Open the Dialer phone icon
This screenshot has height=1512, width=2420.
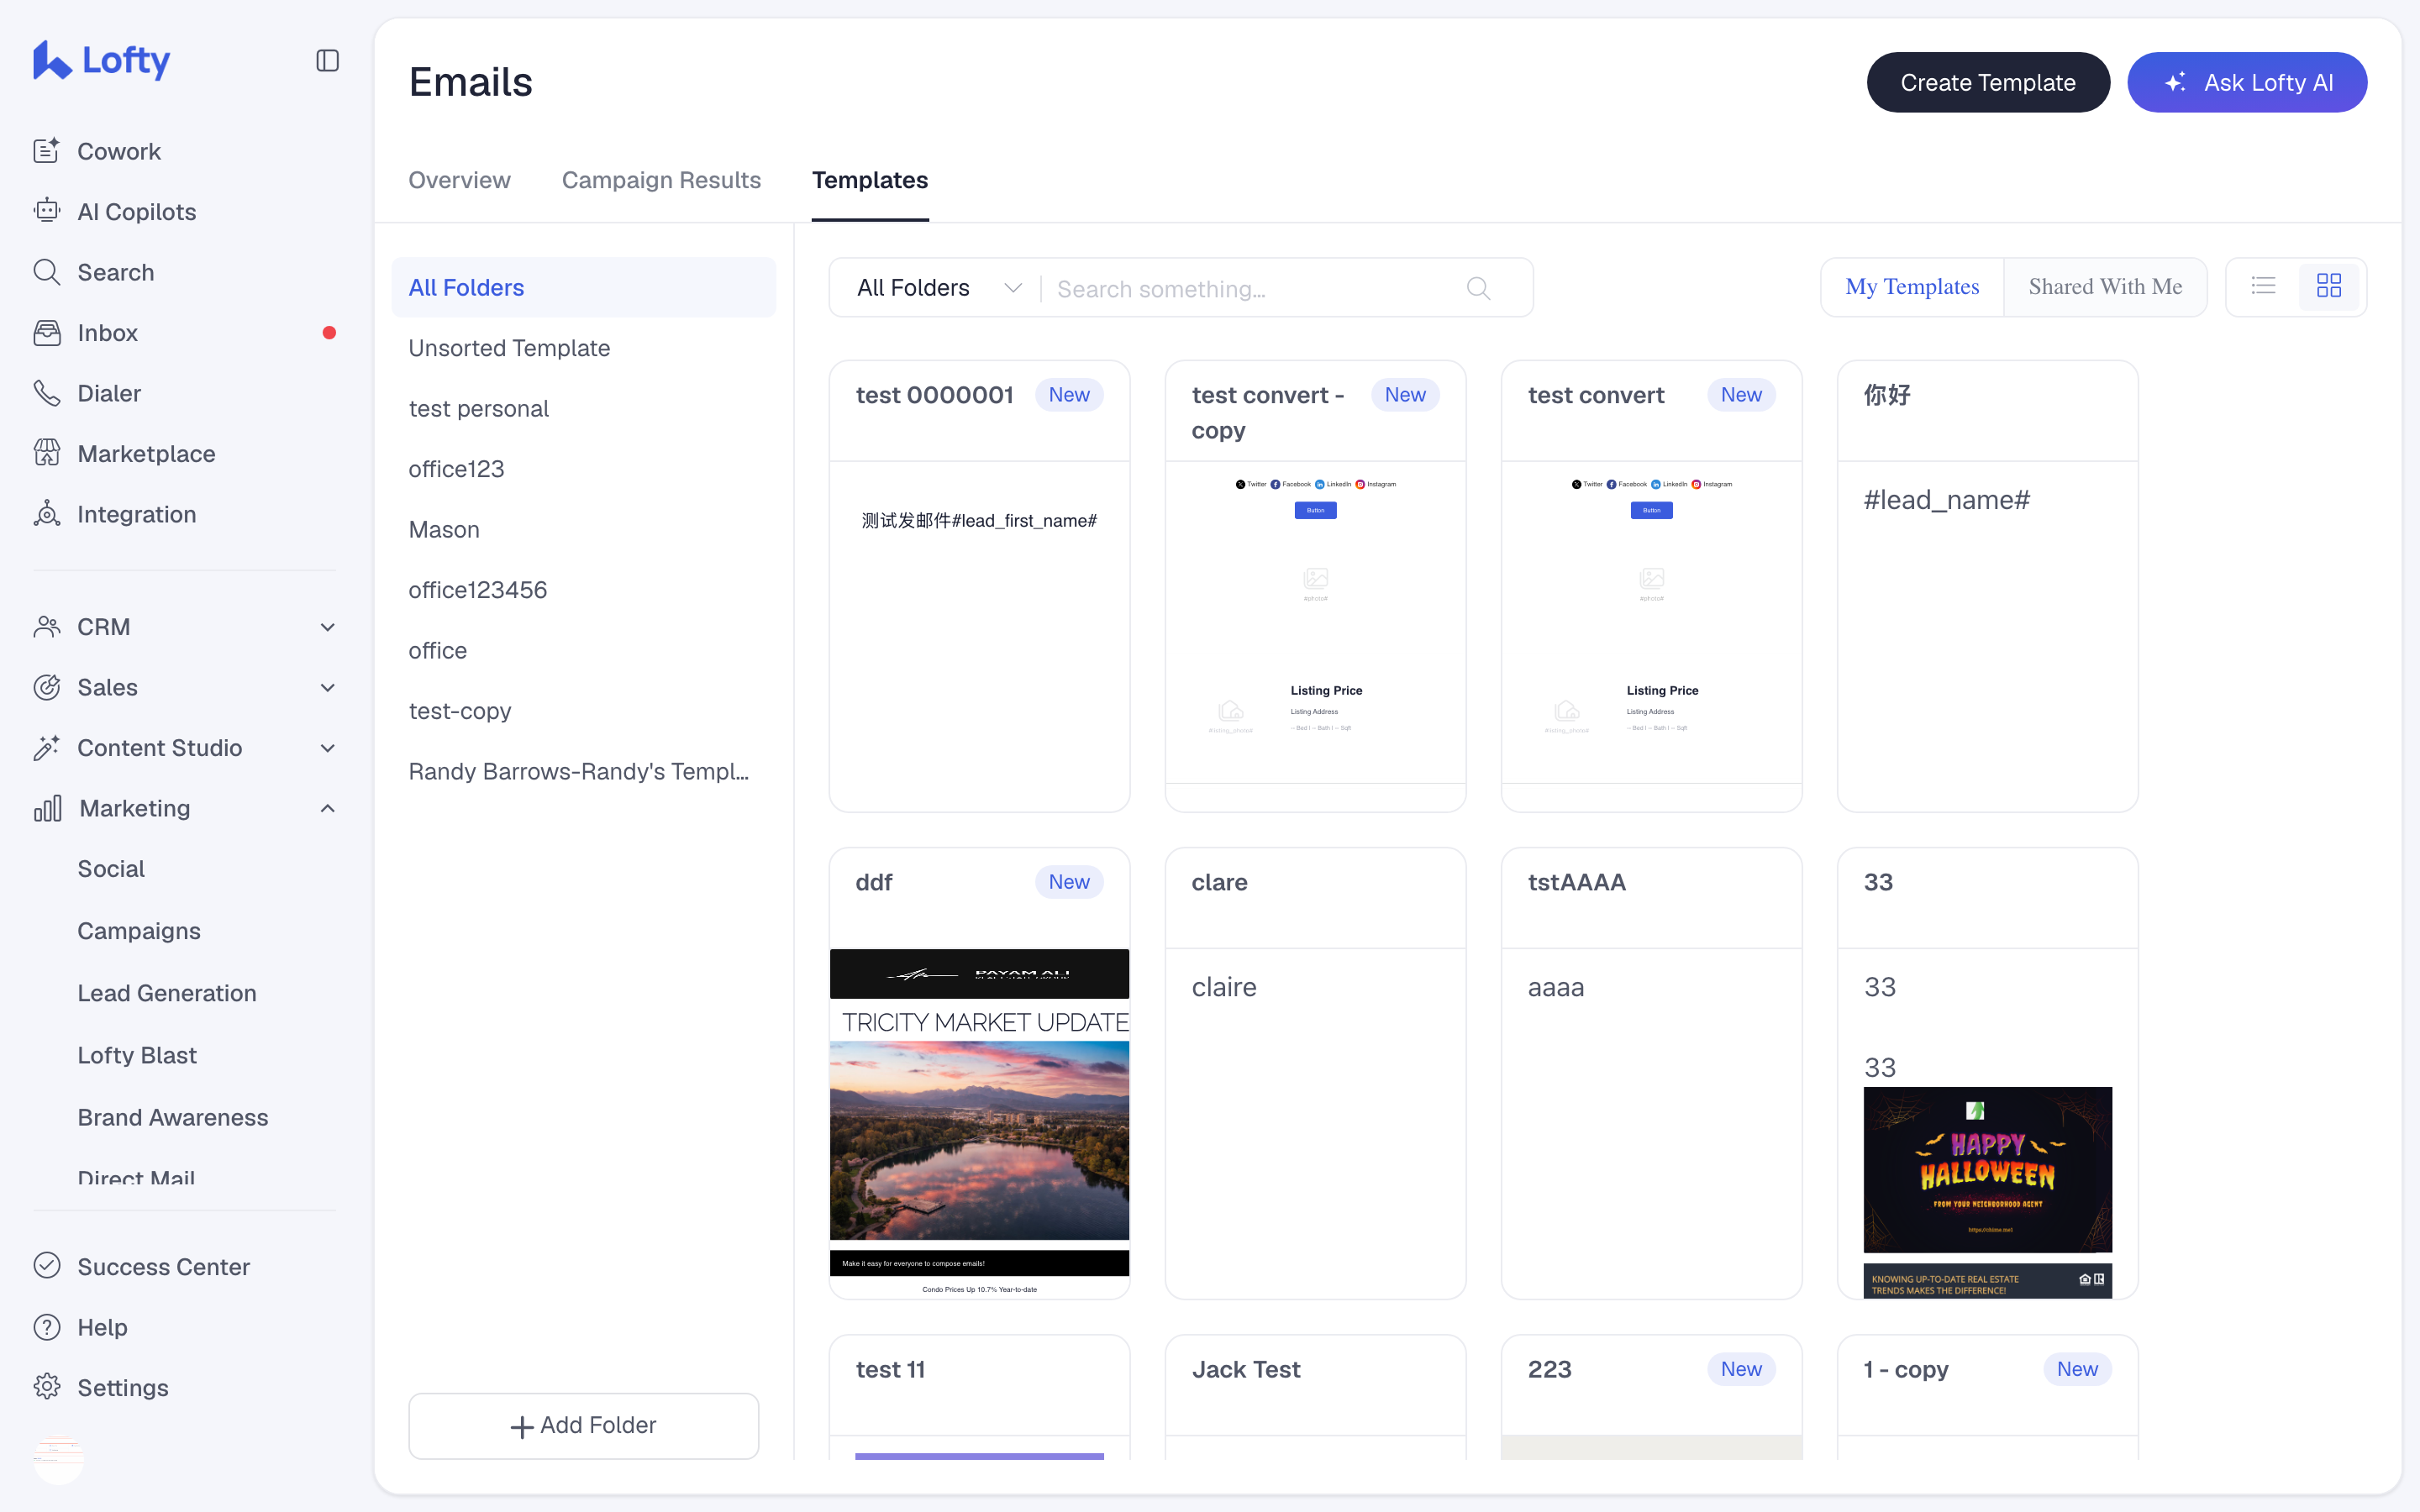coord(47,393)
